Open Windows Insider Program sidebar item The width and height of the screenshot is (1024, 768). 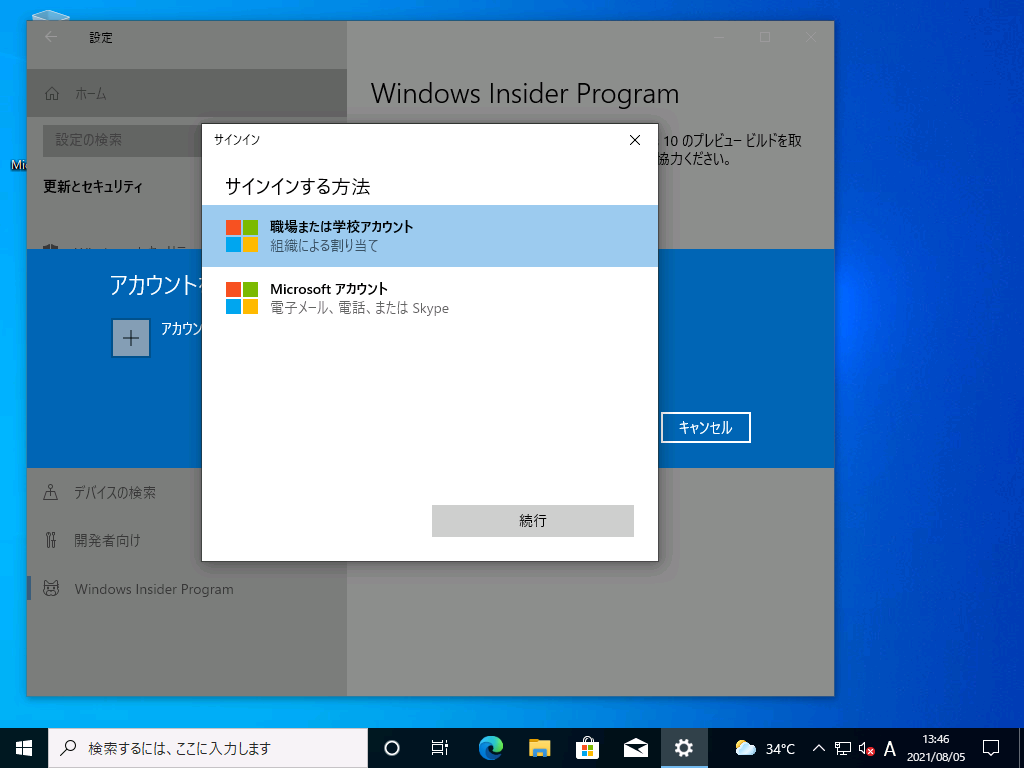click(x=187, y=589)
